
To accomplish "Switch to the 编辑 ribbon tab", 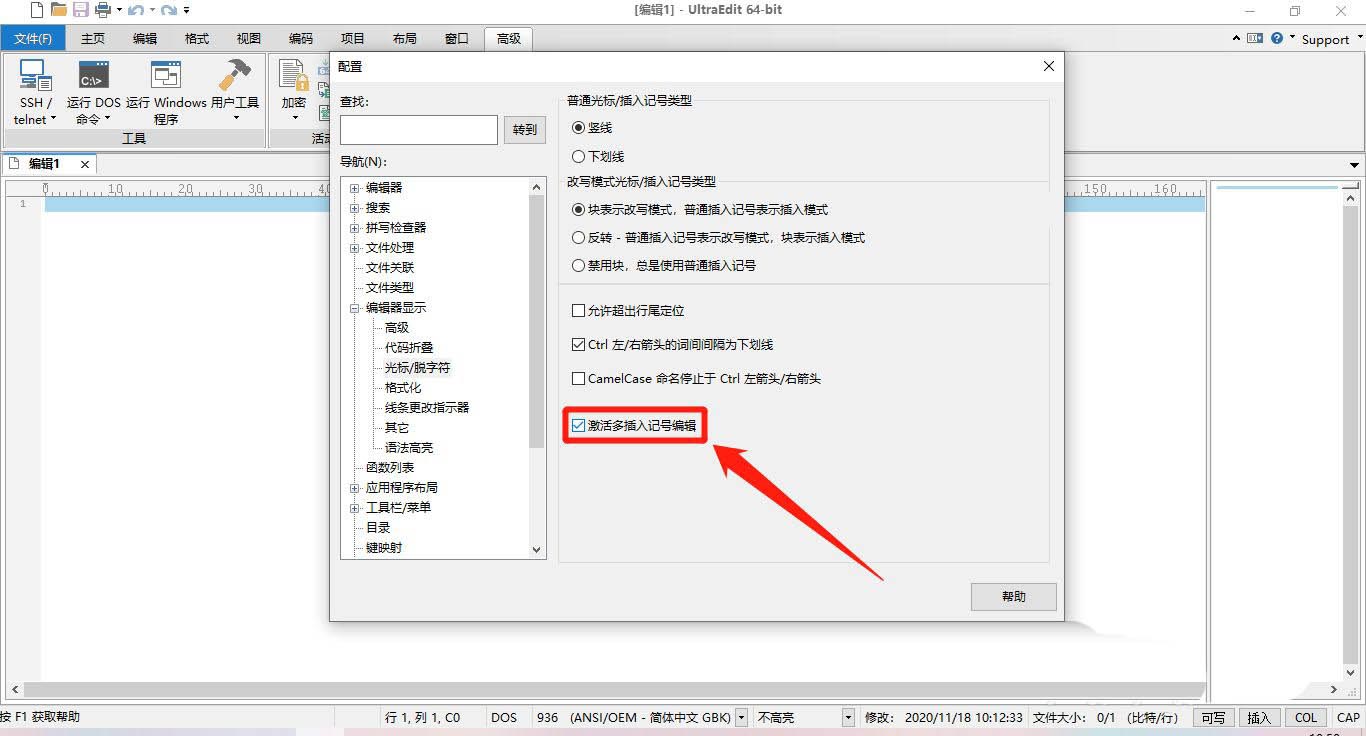I will (145, 38).
